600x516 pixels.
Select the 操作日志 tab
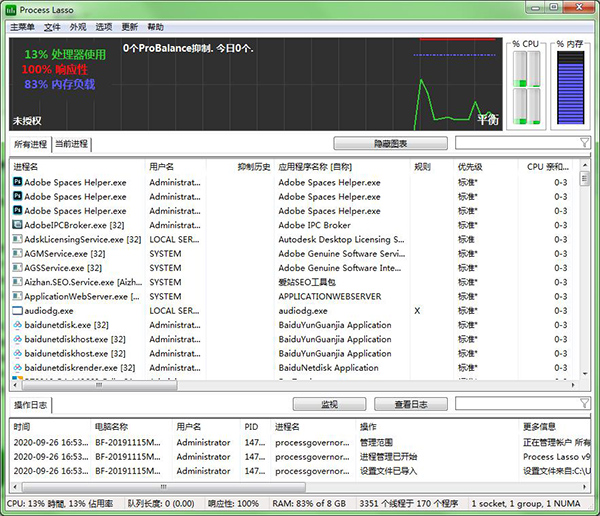tap(31, 405)
